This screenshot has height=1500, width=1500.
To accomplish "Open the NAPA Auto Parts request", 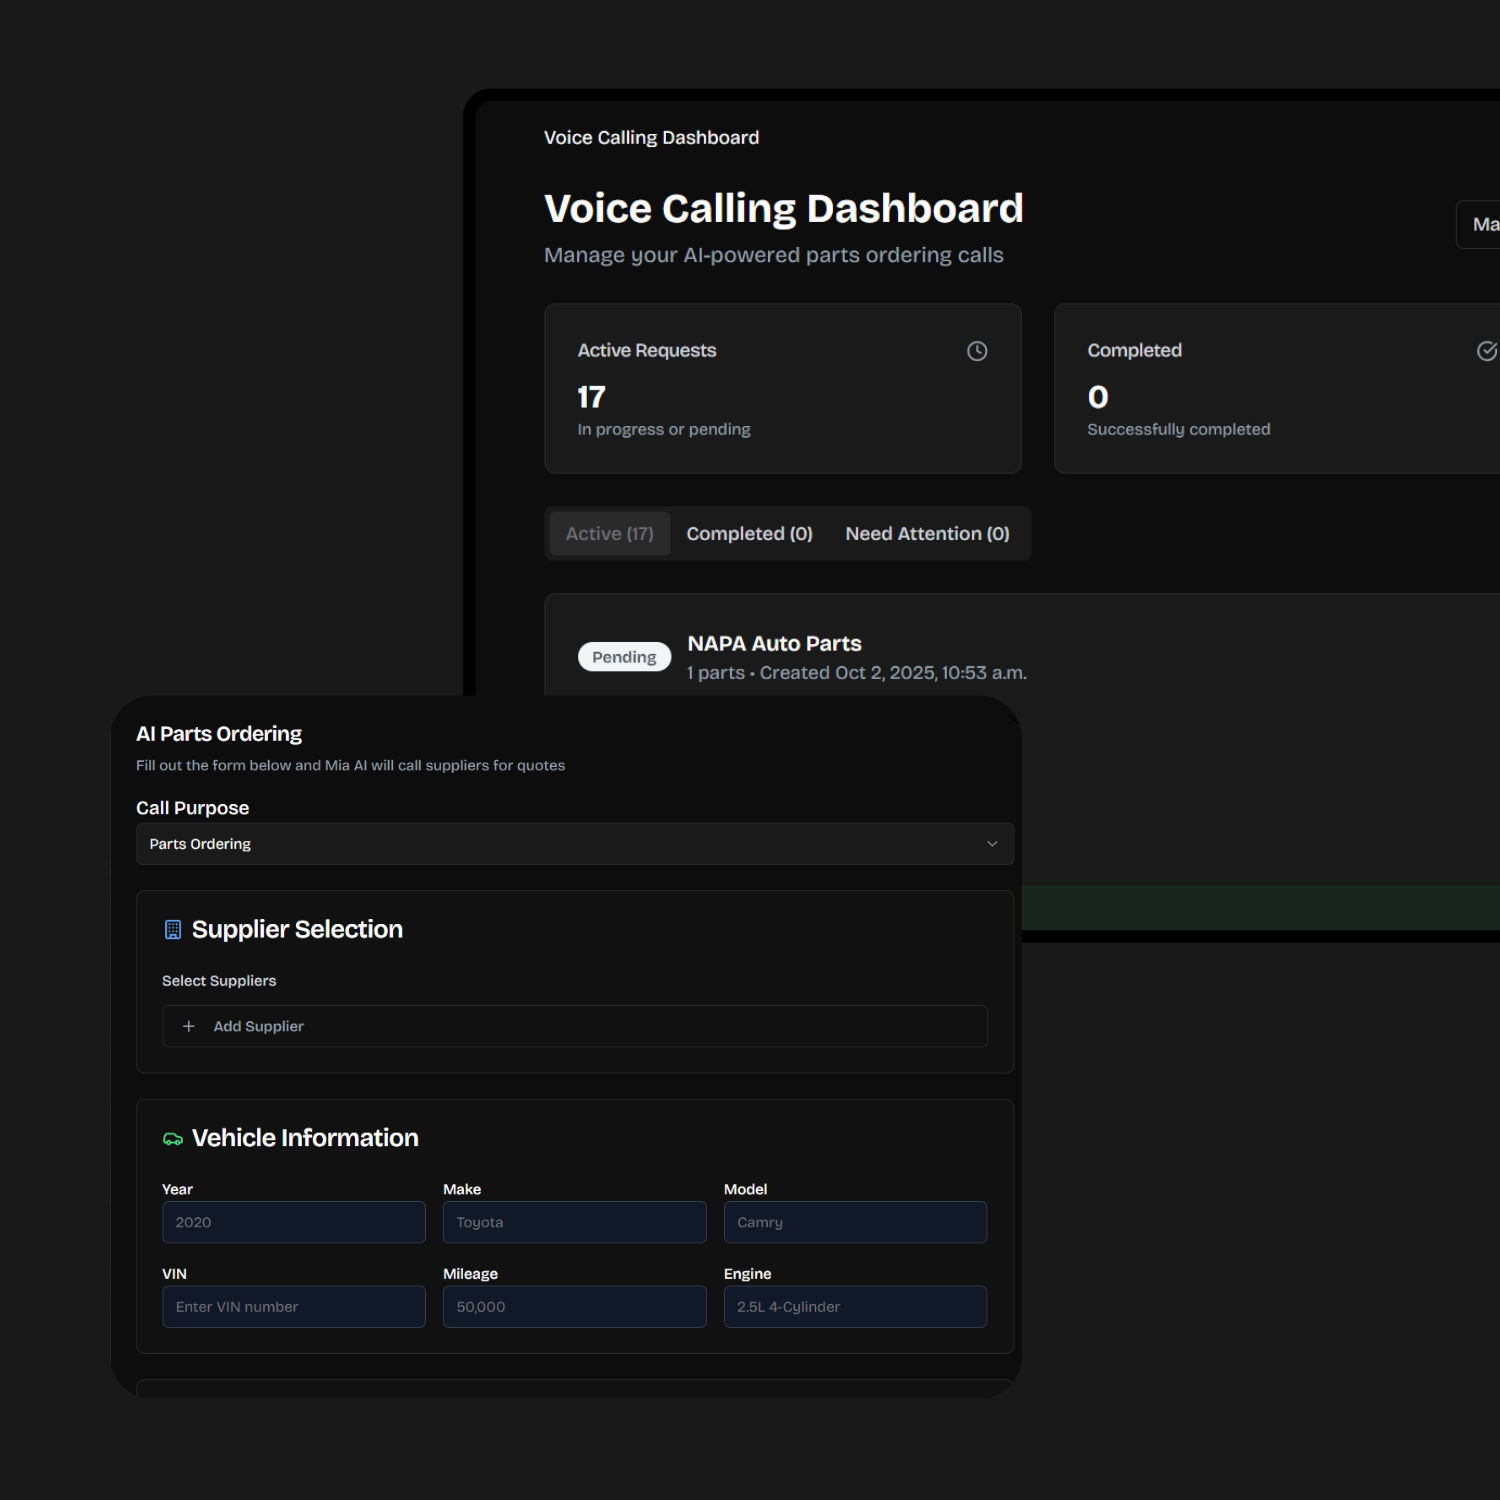I will (x=774, y=644).
